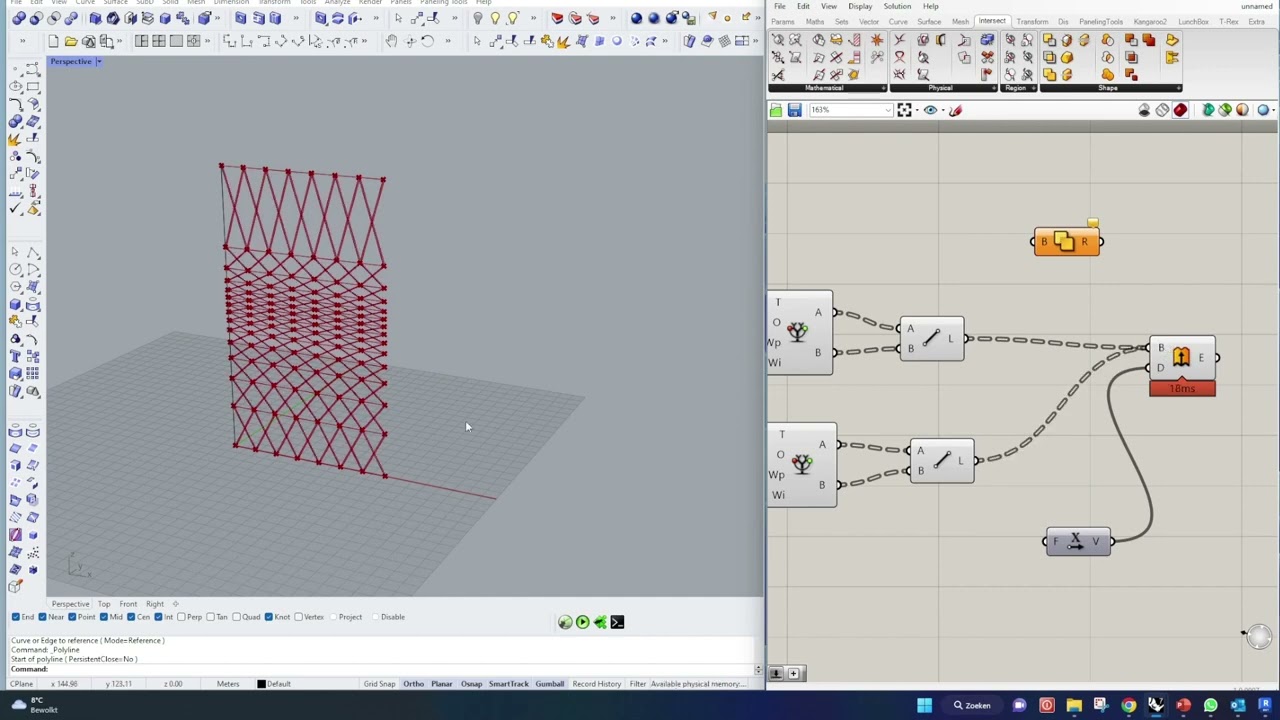The width and height of the screenshot is (1280, 720).
Task: Zoom extents icon in Grasshopper canvas toolbar
Action: 904,110
